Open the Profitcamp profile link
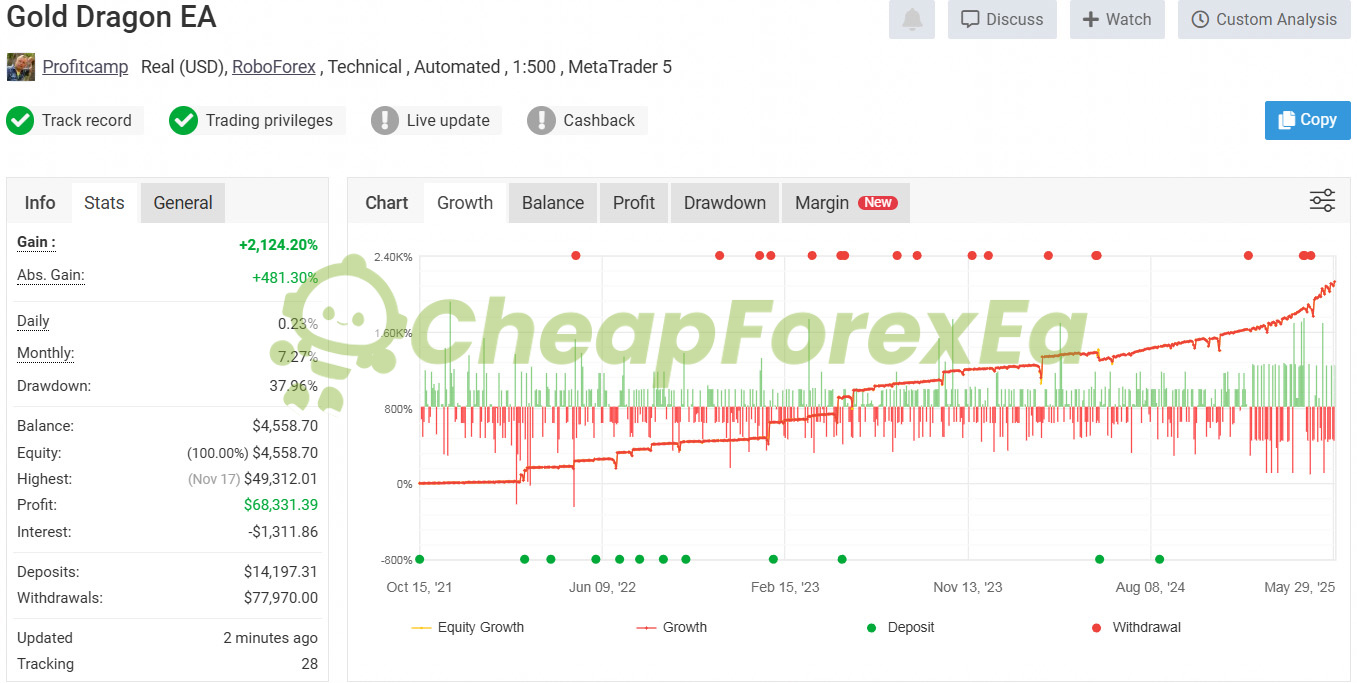This screenshot has width=1357, height=683. (x=85, y=67)
